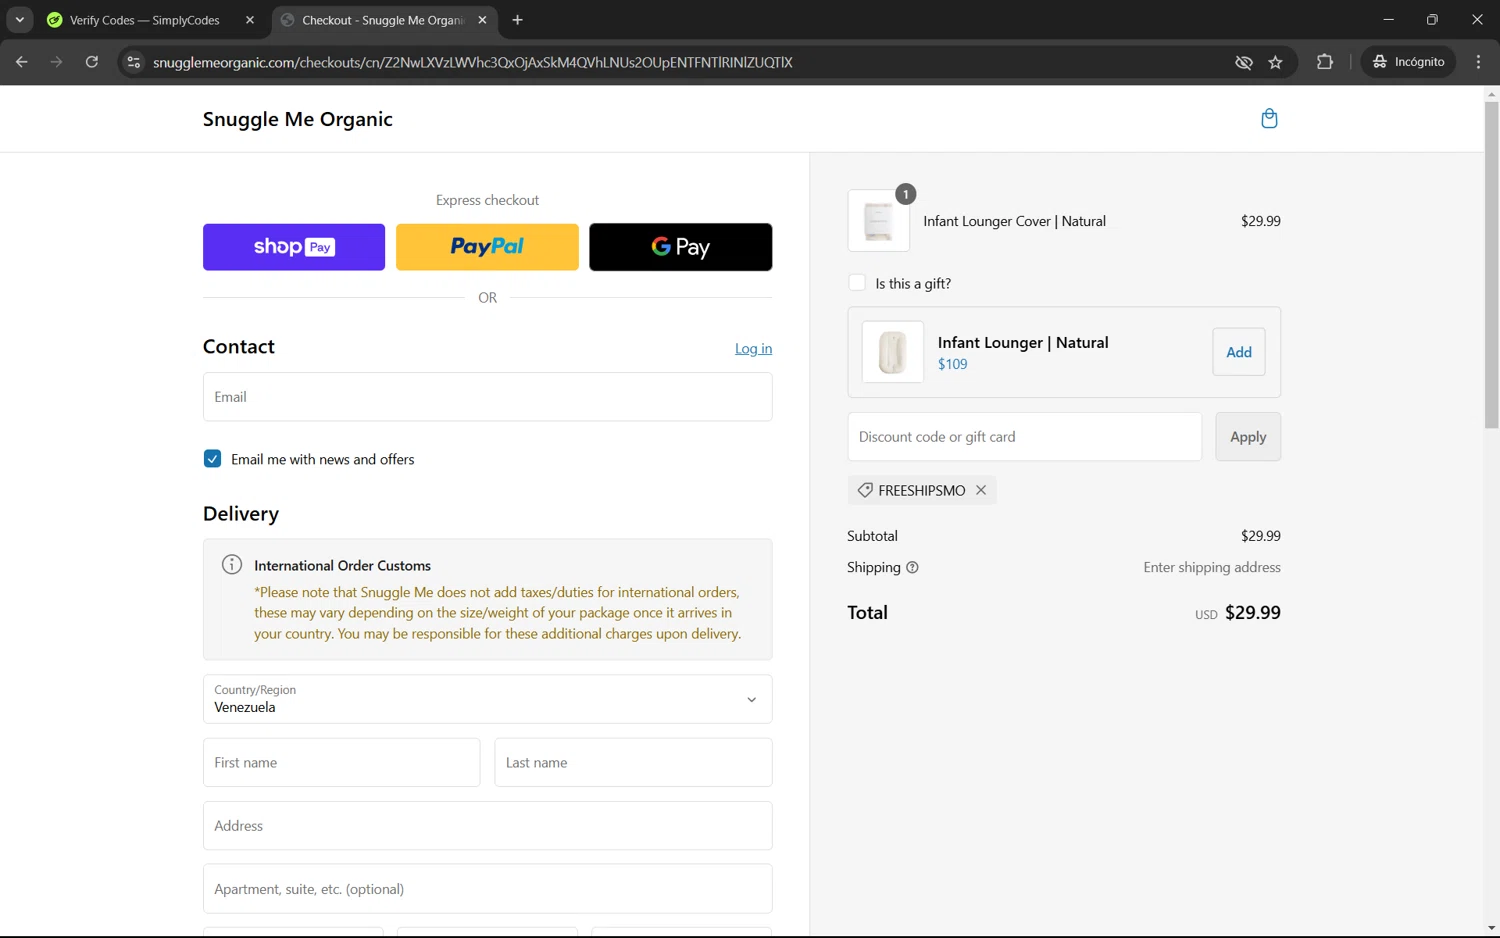Click the page vertical scrollbar thumb
The width and height of the screenshot is (1500, 938).
pyautogui.click(x=1491, y=265)
